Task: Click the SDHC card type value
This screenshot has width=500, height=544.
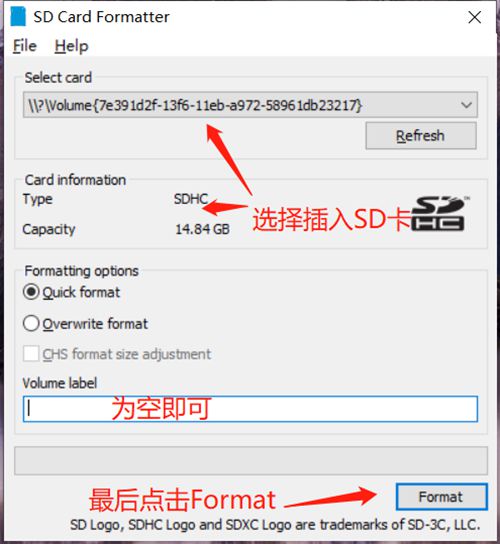Action: tap(191, 199)
